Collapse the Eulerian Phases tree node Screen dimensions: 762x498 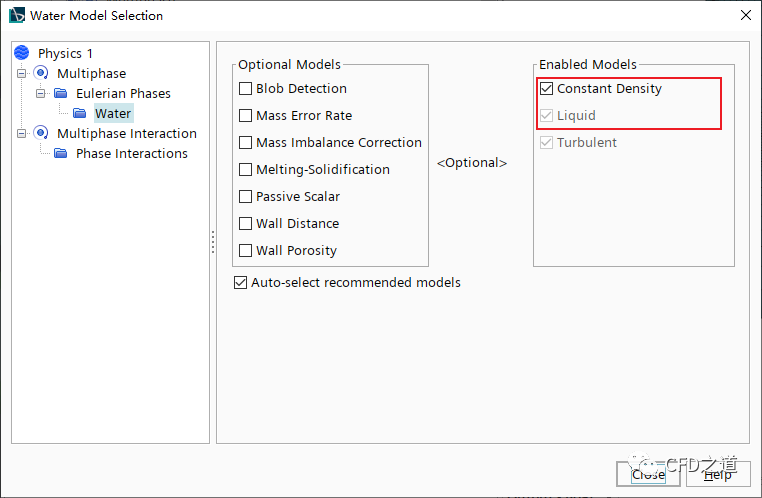[41, 93]
